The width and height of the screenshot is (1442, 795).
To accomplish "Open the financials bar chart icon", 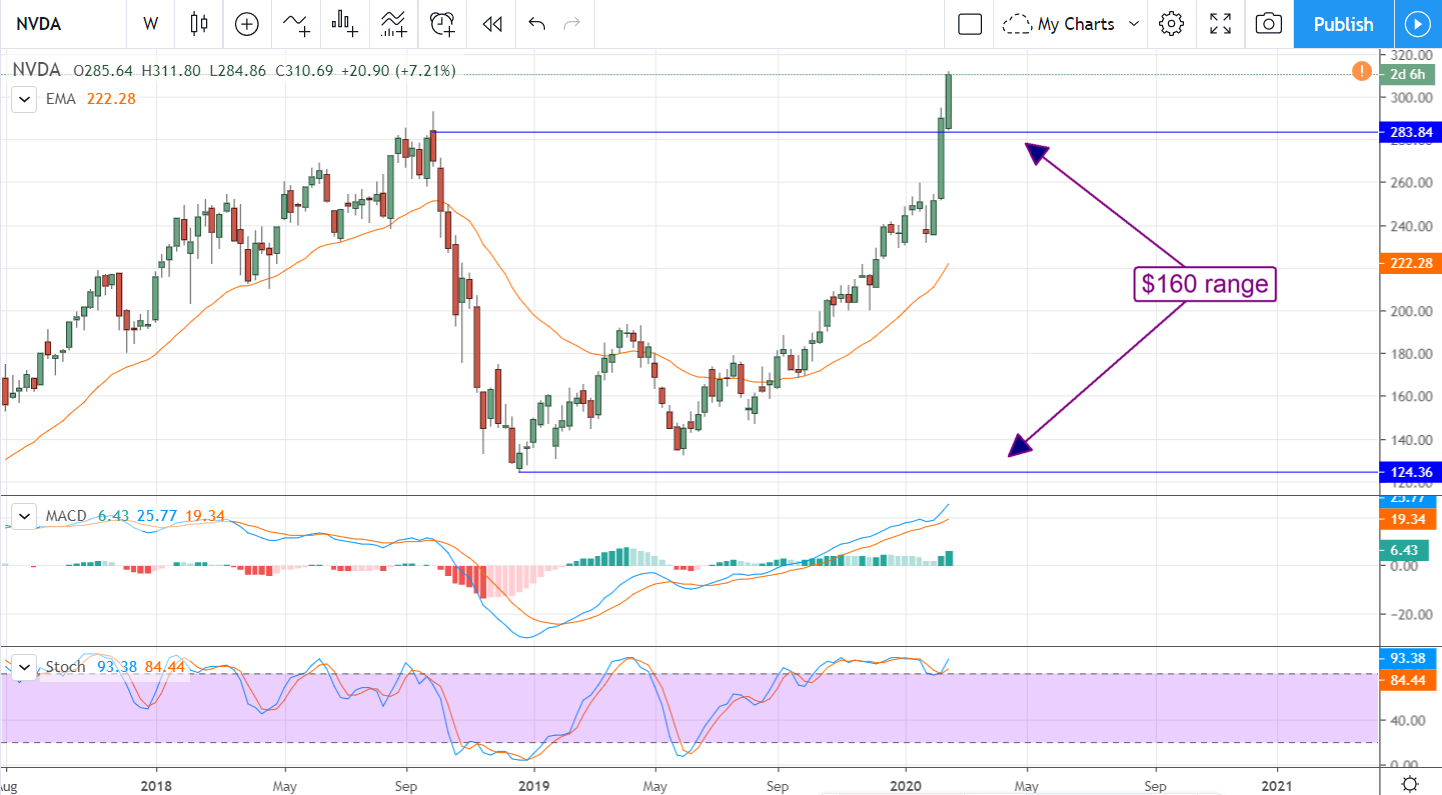I will tap(345, 24).
